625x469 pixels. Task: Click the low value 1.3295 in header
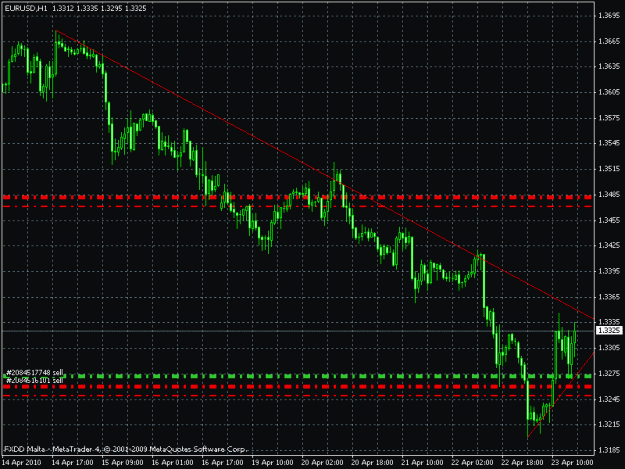click(111, 8)
